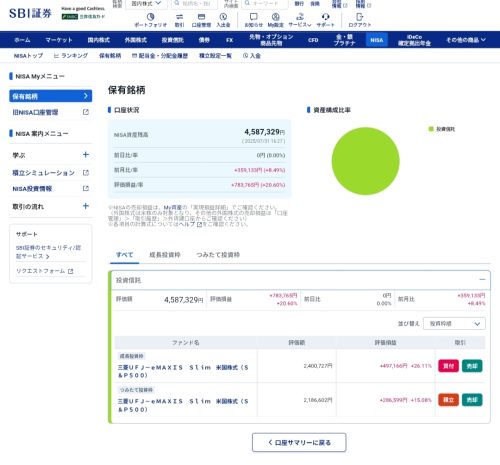Collapse the 投資信託 section with minus icon
Screen dimensions: 500x465
tap(482, 279)
